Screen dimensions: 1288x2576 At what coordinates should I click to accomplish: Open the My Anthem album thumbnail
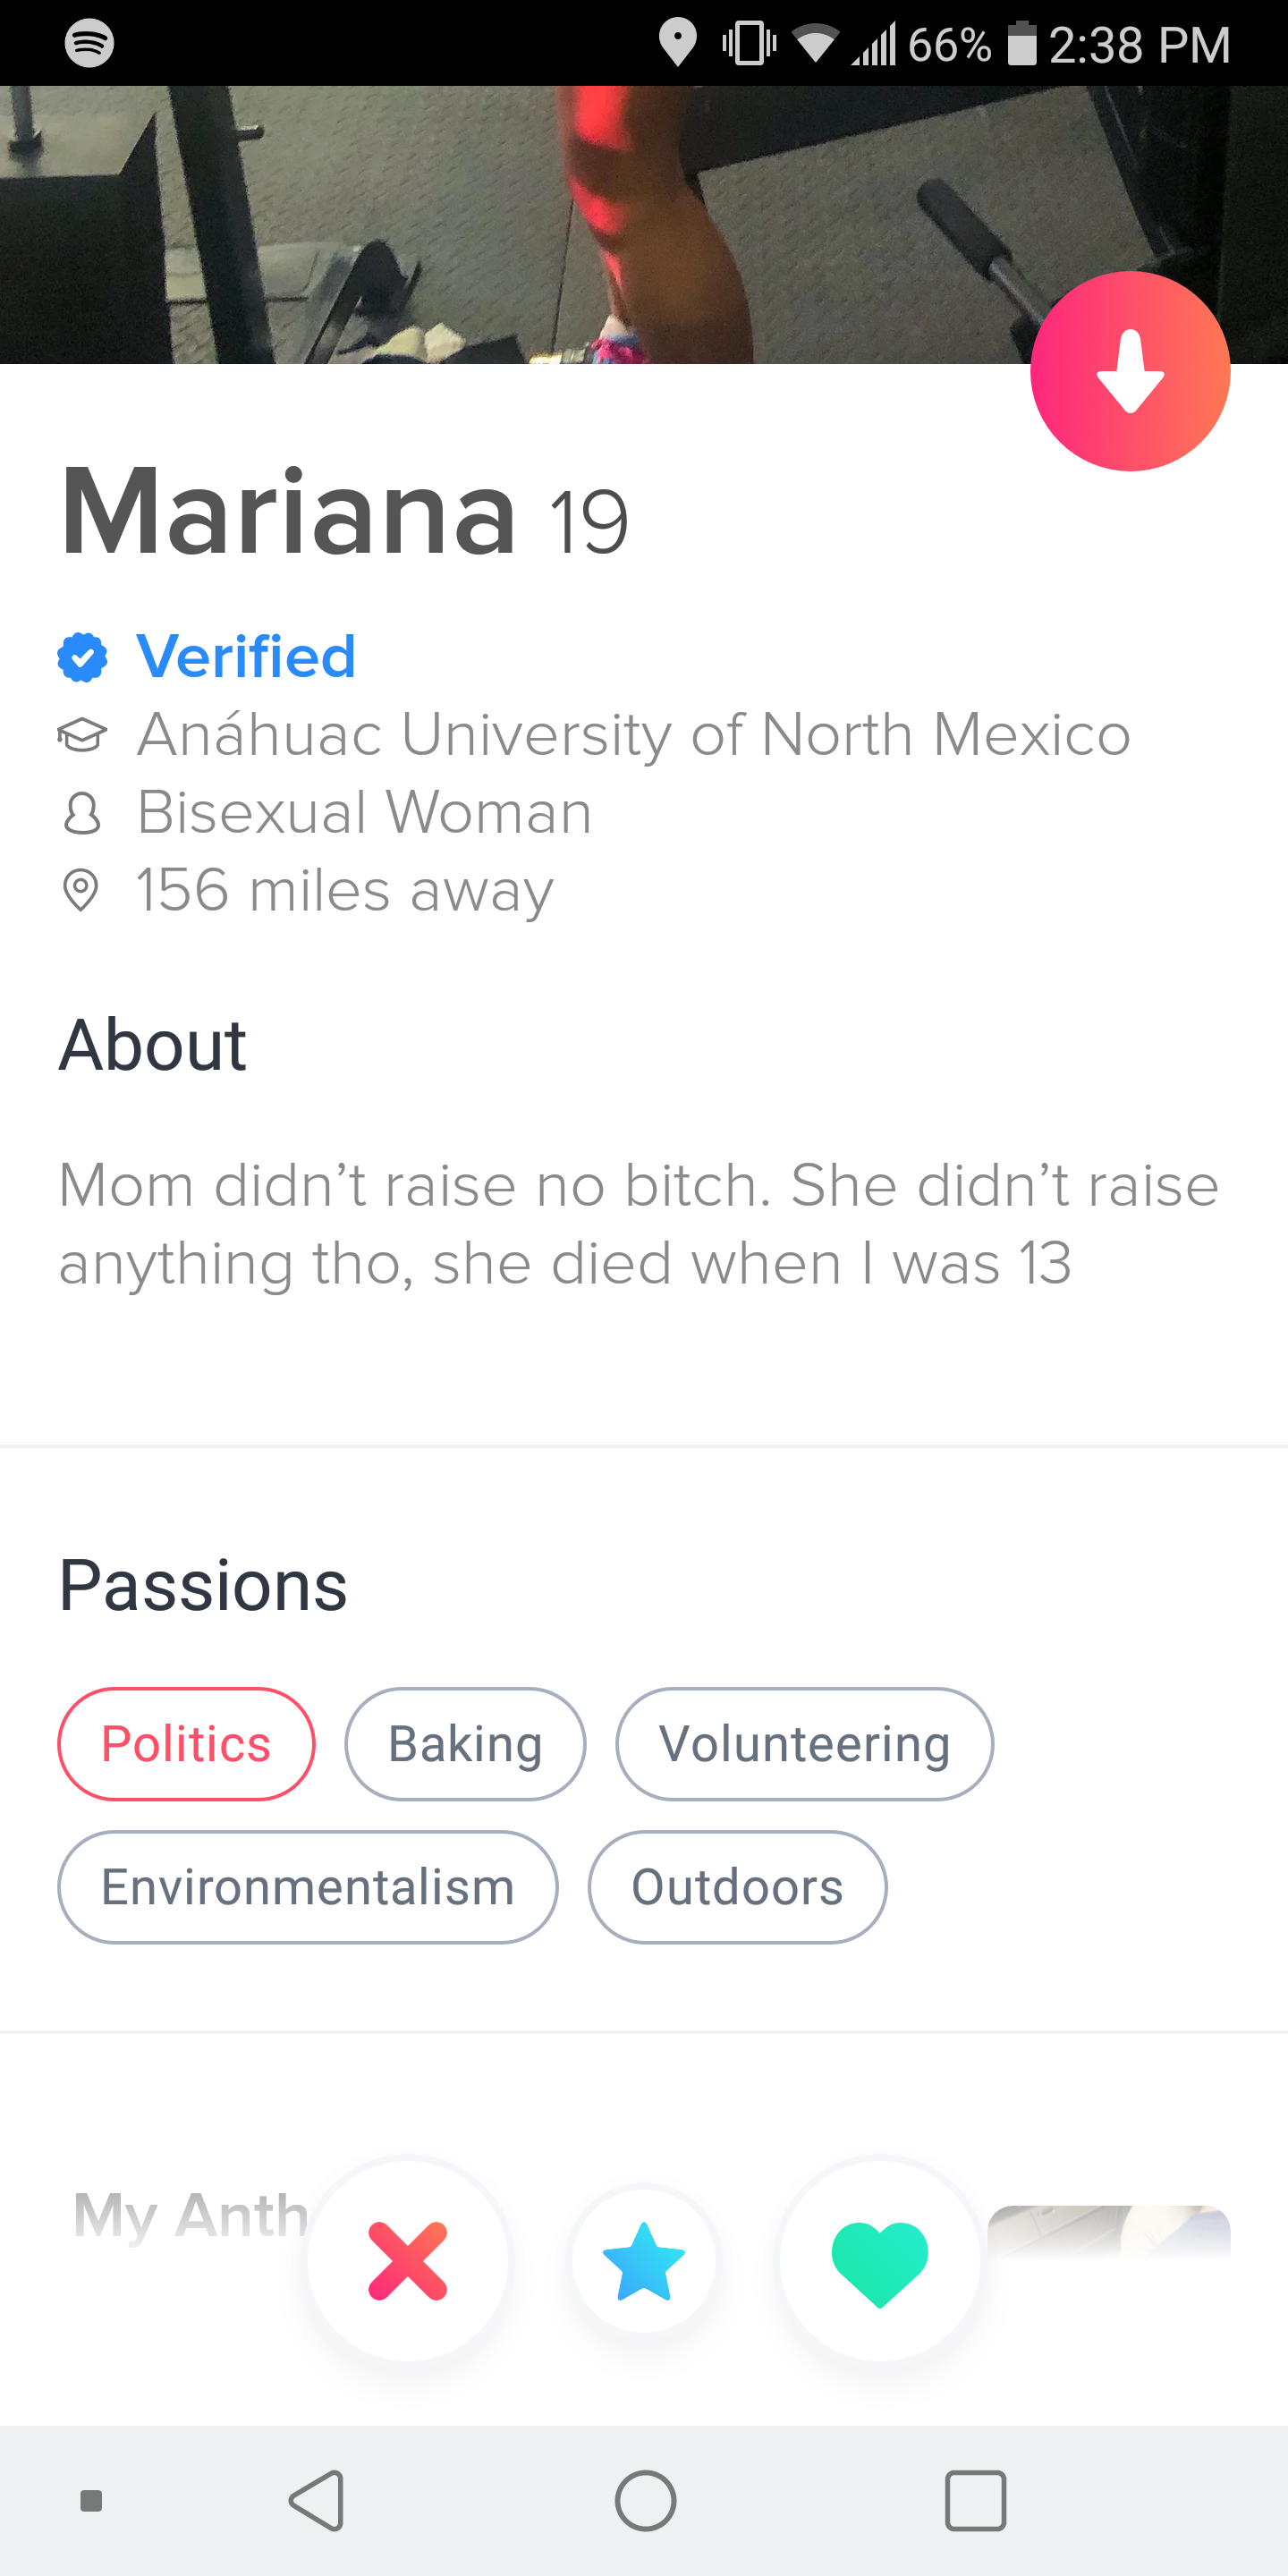point(1108,2232)
